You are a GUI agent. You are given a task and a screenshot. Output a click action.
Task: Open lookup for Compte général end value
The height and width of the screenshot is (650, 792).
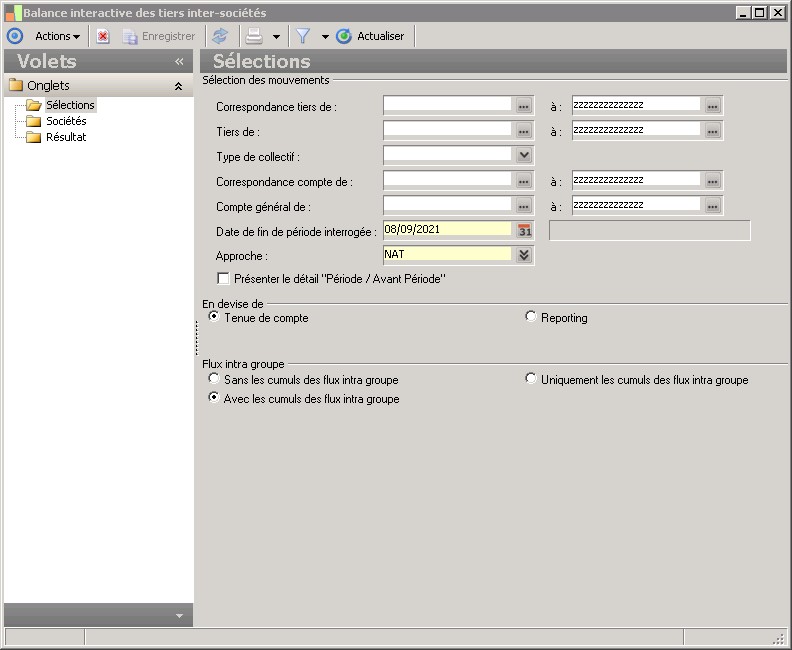coord(712,205)
